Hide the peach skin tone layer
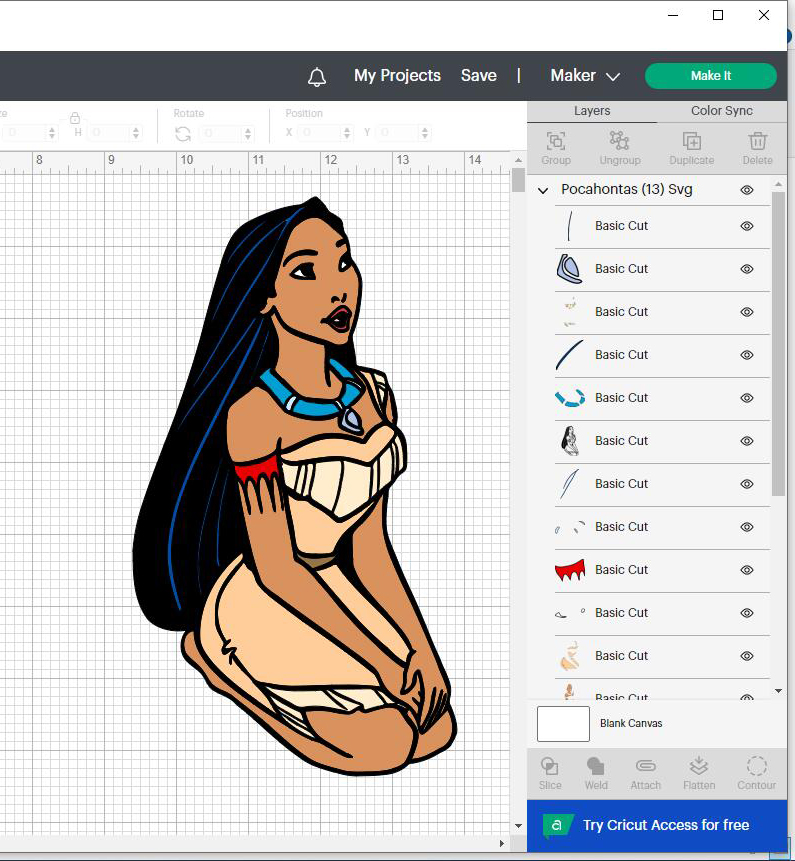 click(x=747, y=656)
